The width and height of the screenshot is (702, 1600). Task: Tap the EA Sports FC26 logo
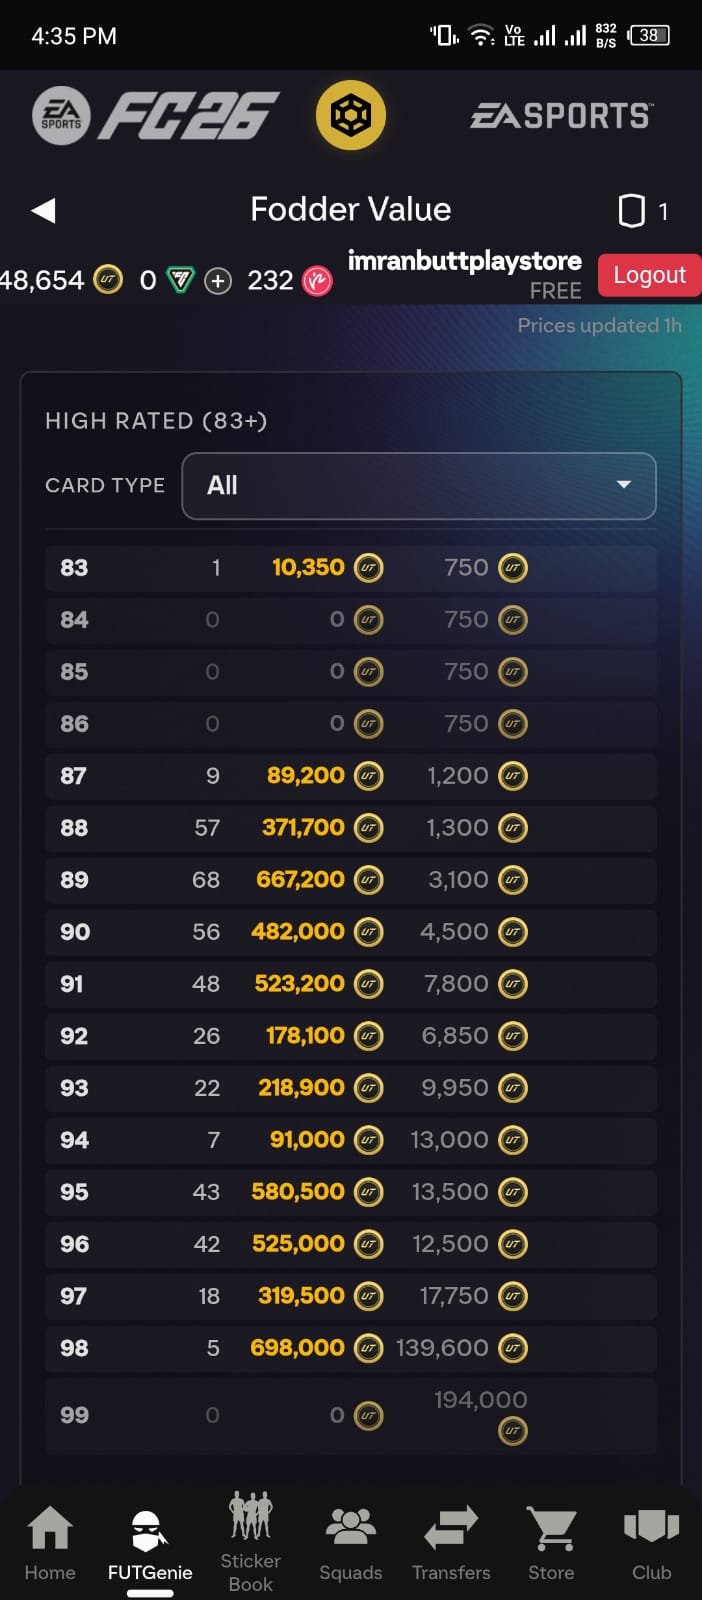point(156,116)
